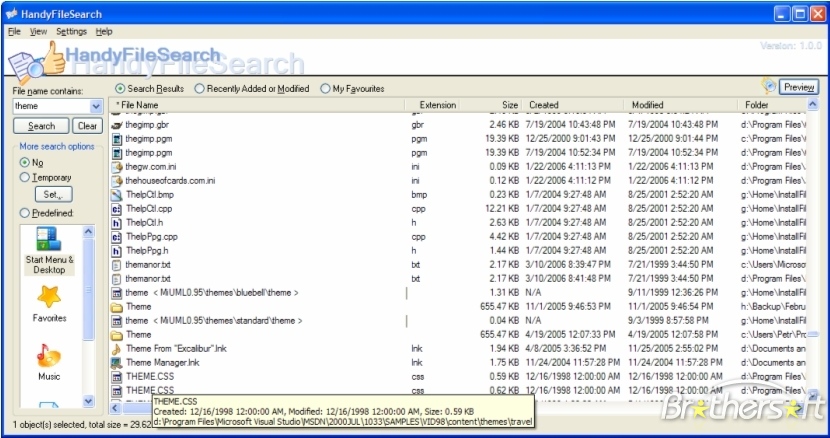Click the More search options label
This screenshot has width=830, height=438.
pos(57,147)
